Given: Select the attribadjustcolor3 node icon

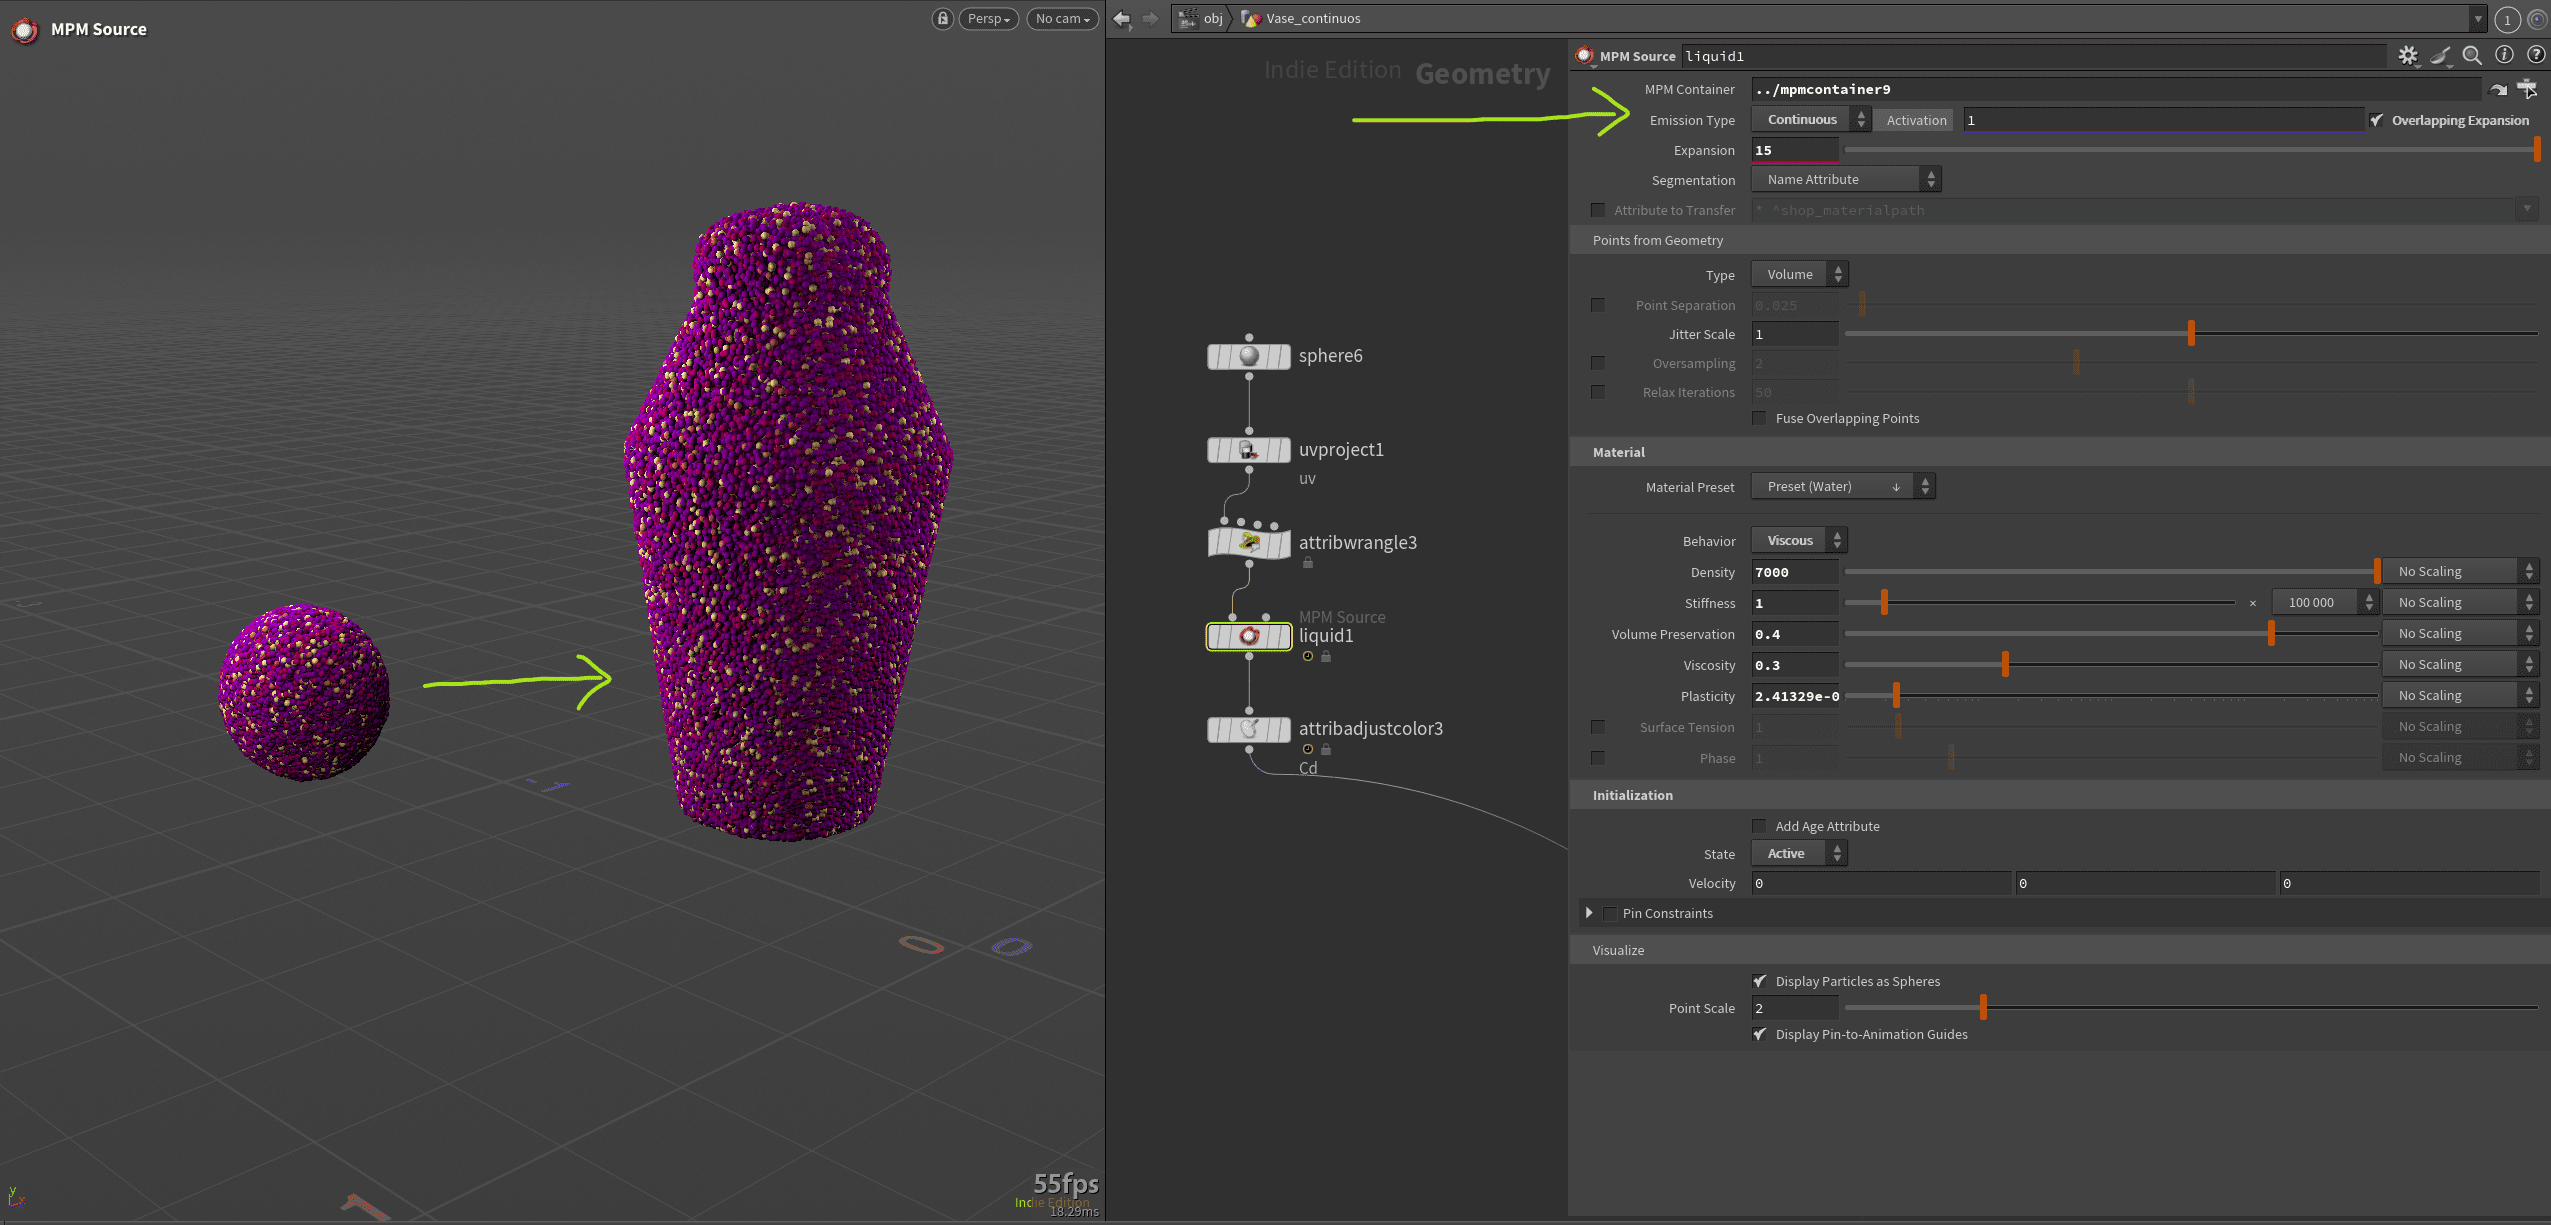Looking at the screenshot, I should pos(1247,729).
